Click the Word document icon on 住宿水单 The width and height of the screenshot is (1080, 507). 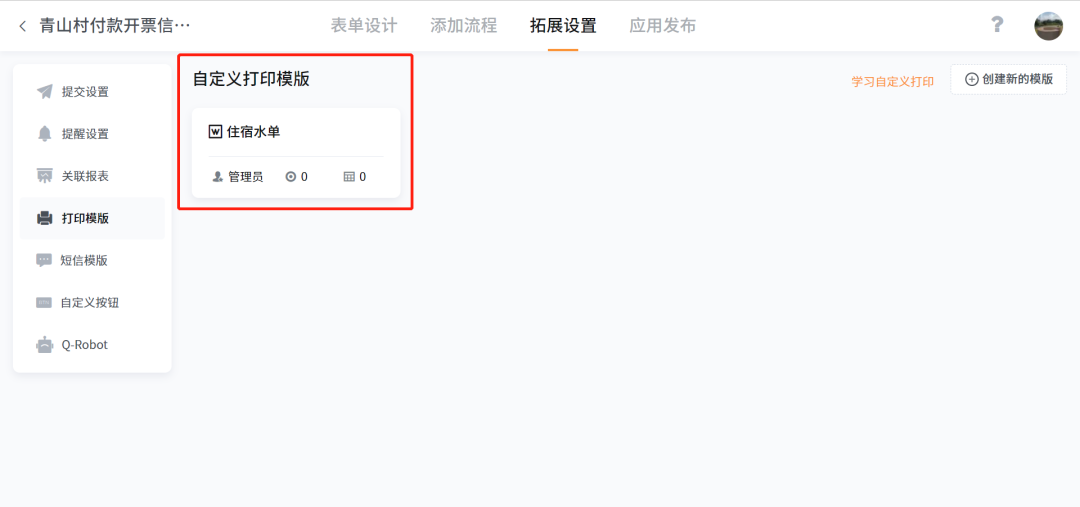click(215, 132)
